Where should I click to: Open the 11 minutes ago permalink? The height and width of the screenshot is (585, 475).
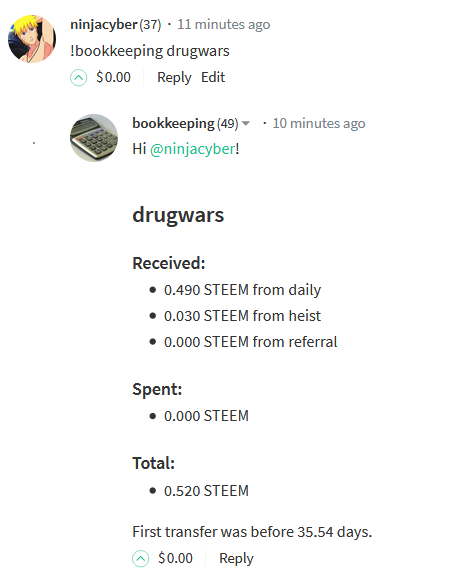pyautogui.click(x=224, y=25)
